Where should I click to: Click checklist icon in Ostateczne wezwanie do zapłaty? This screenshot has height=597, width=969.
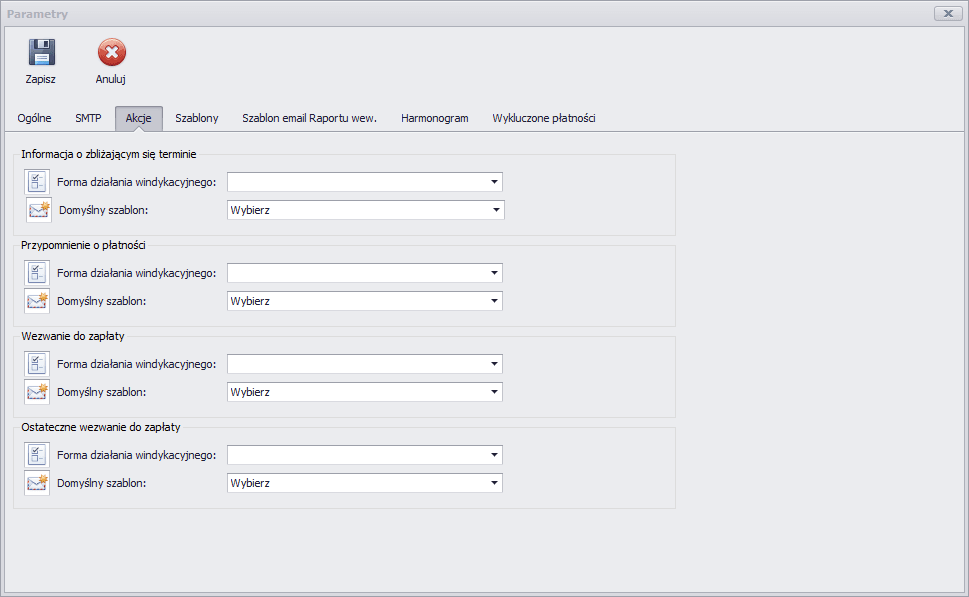point(37,454)
